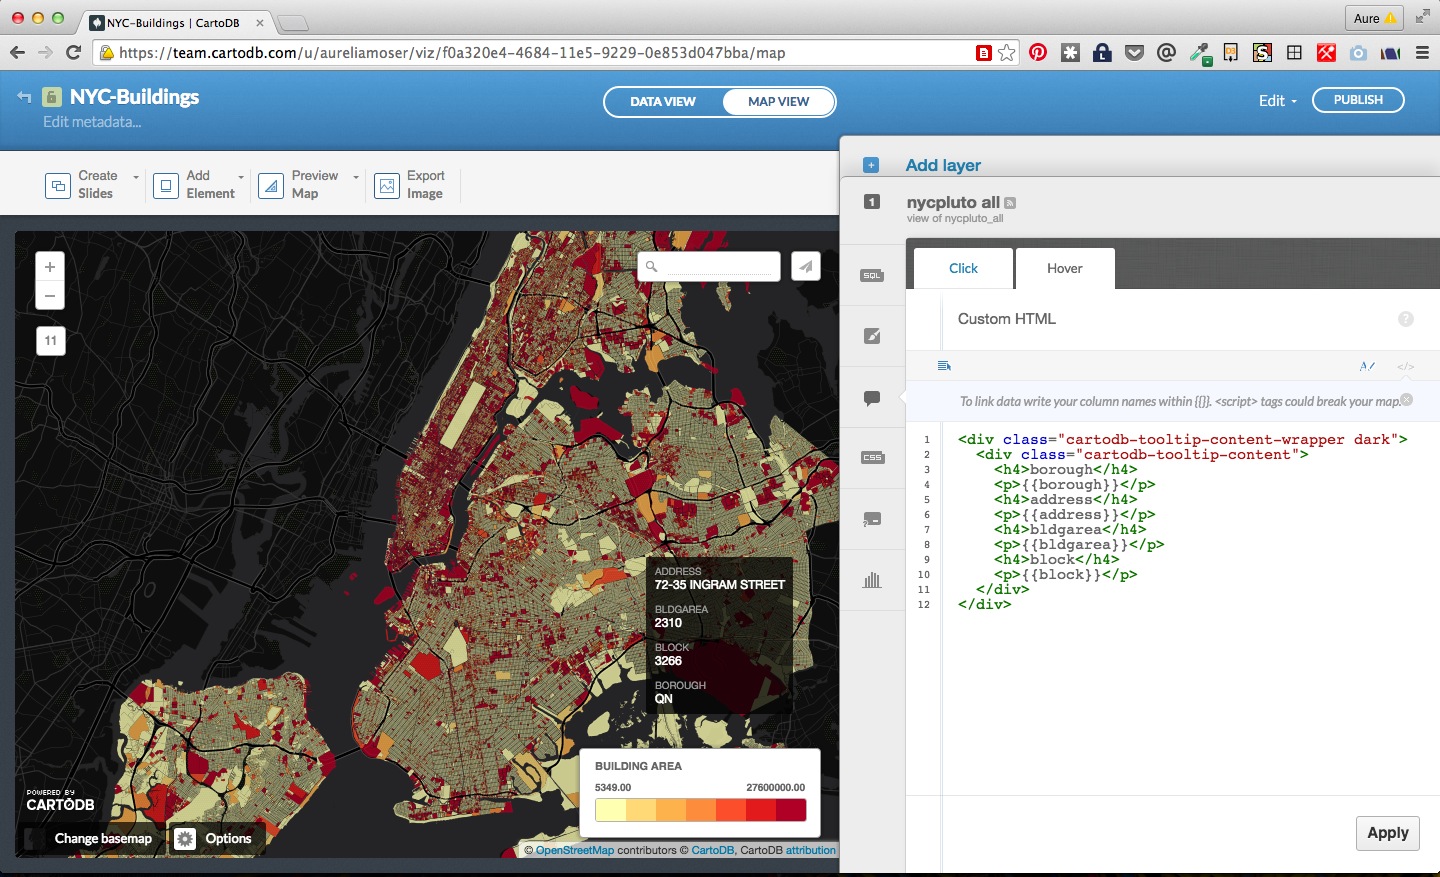Open the CSS editor panel
Viewport: 1440px width, 877px height.
(872, 458)
